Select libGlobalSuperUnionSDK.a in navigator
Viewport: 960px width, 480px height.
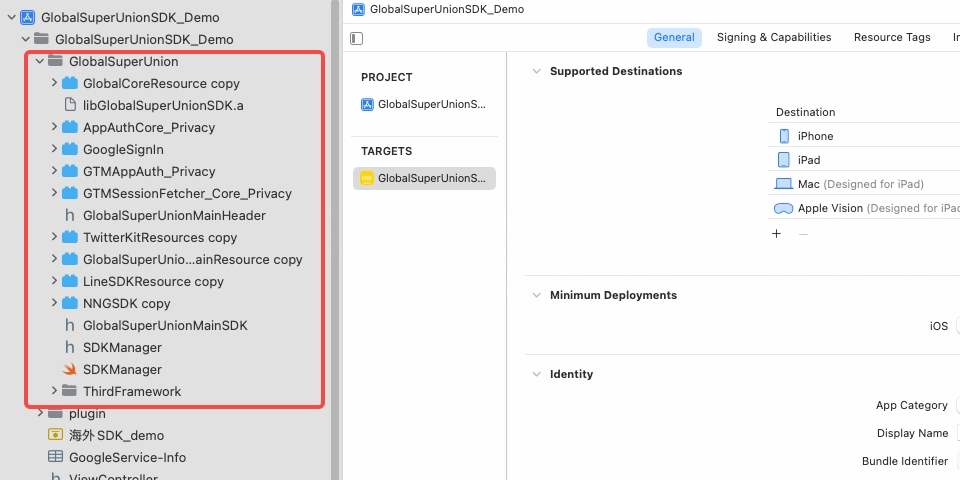[163, 105]
